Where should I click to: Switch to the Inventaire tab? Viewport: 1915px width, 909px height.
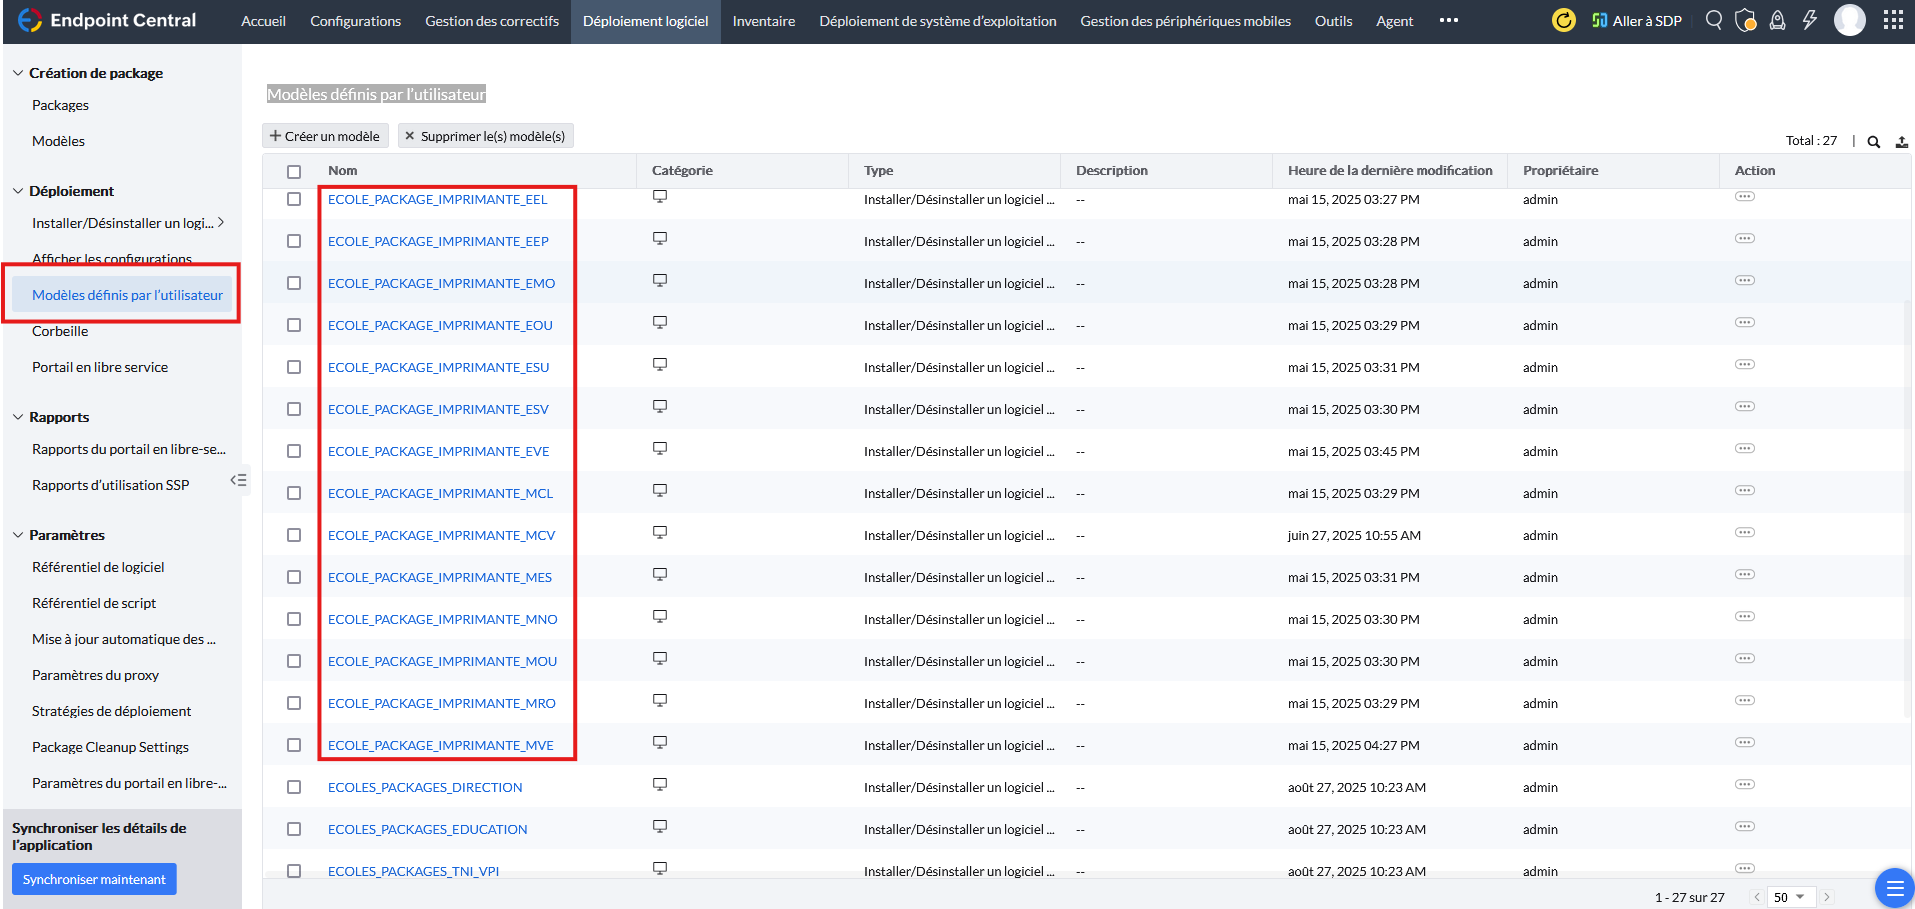coord(764,21)
